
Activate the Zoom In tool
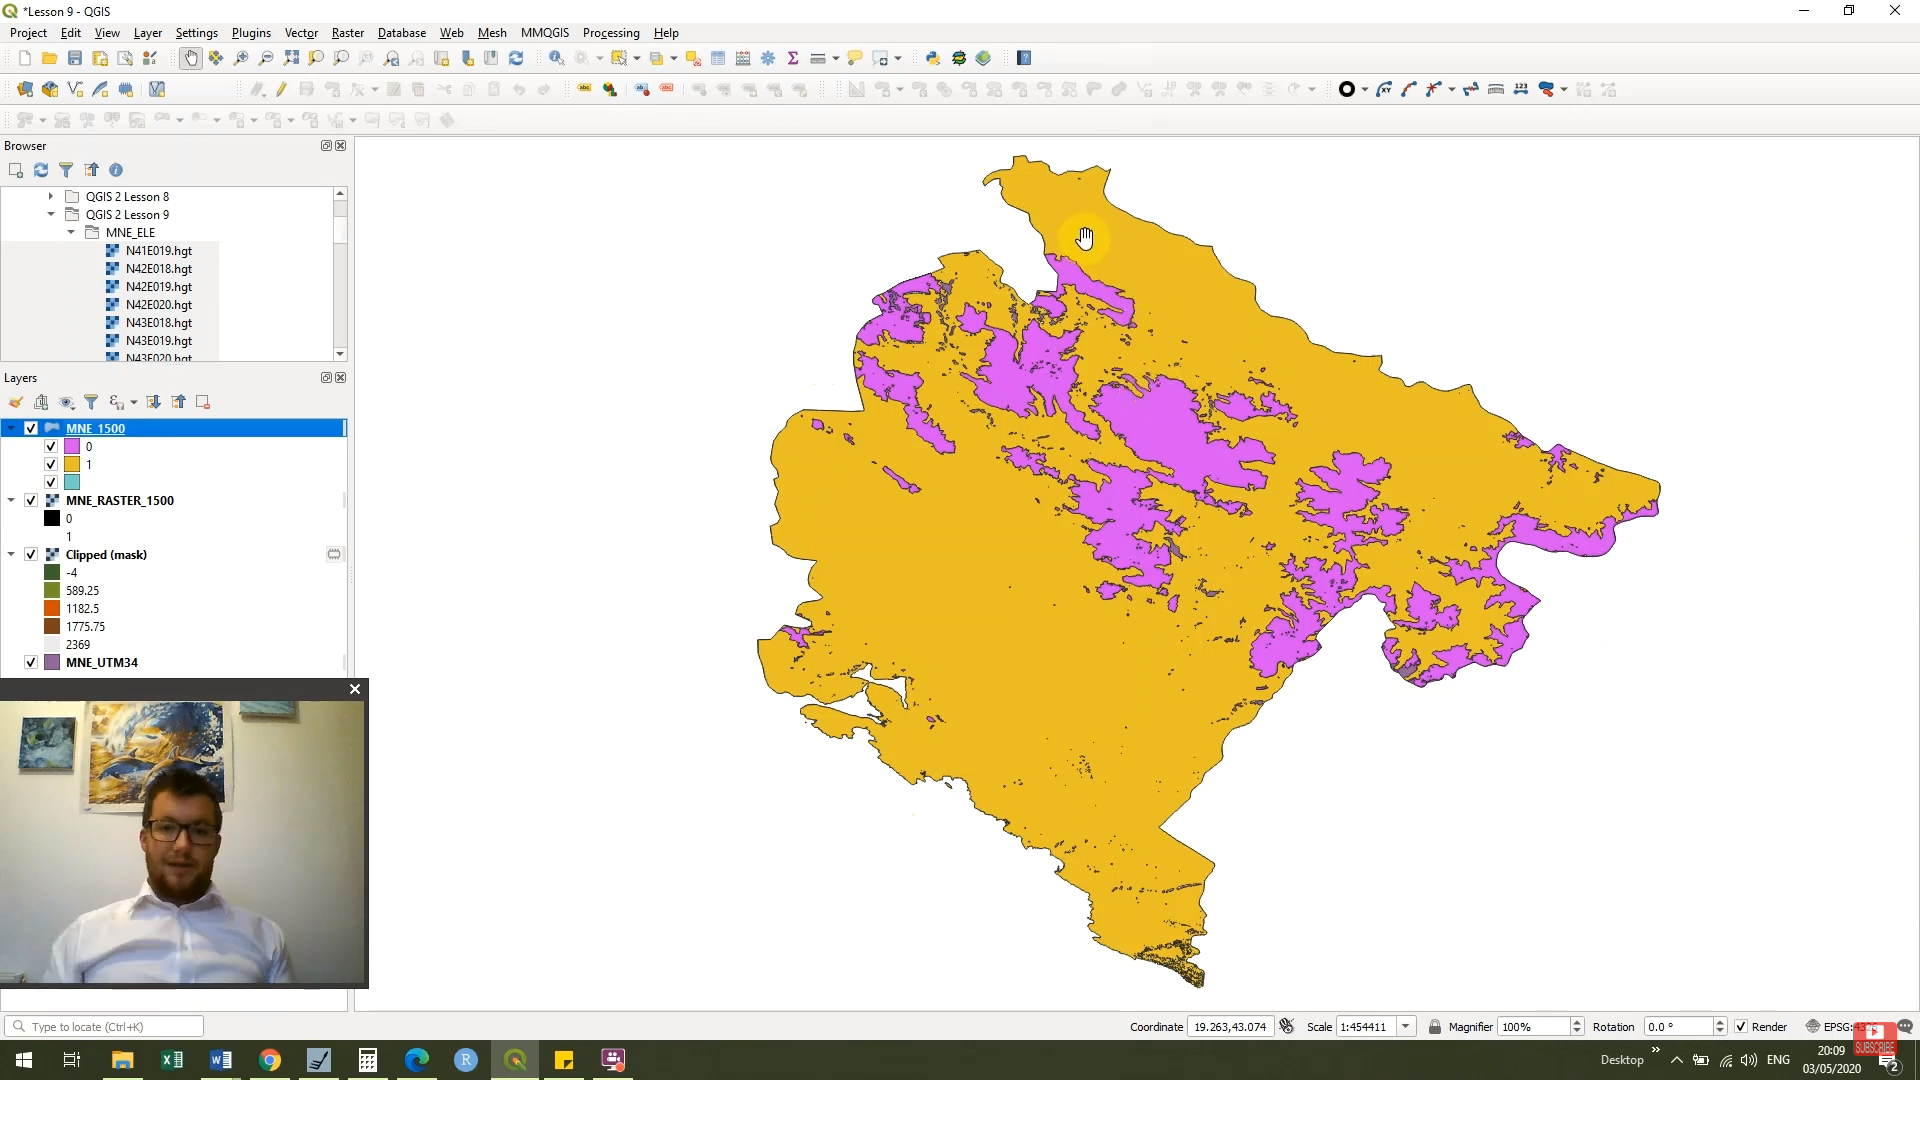click(x=241, y=57)
